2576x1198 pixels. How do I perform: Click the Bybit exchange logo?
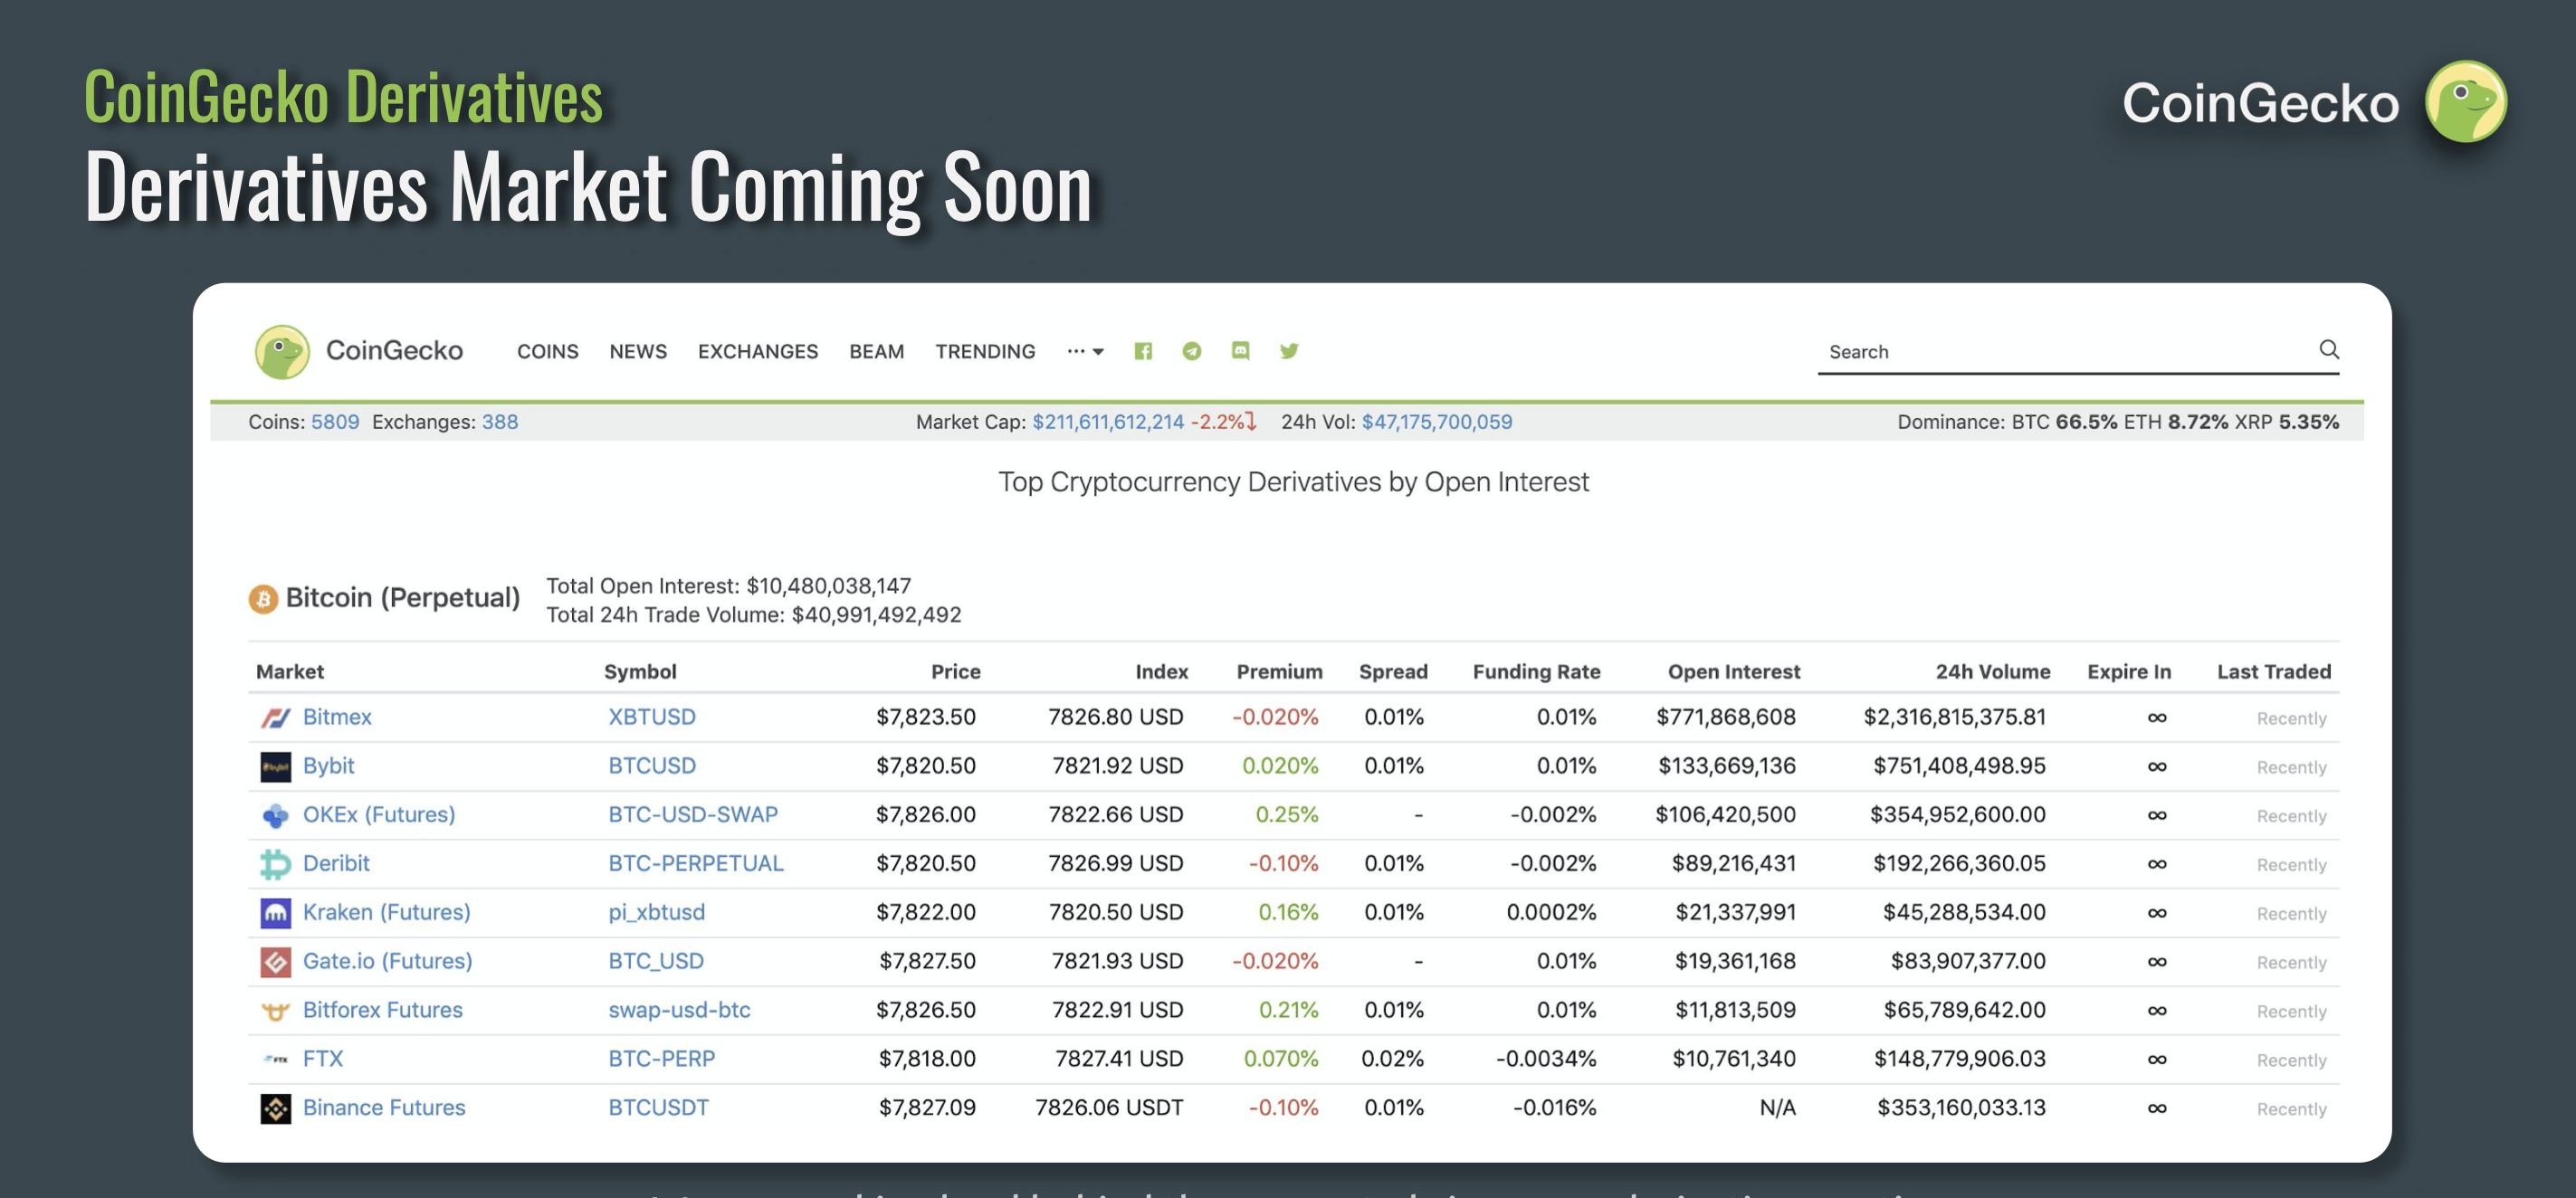pyautogui.click(x=276, y=767)
